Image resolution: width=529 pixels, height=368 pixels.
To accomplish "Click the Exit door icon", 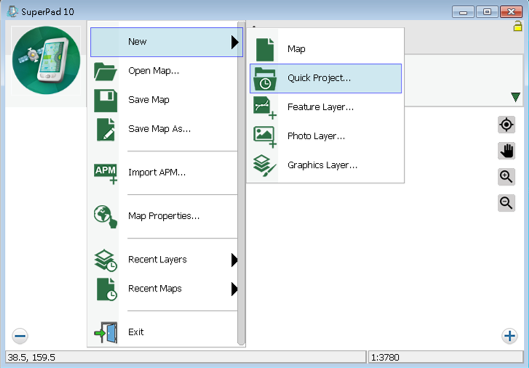I will click(106, 332).
